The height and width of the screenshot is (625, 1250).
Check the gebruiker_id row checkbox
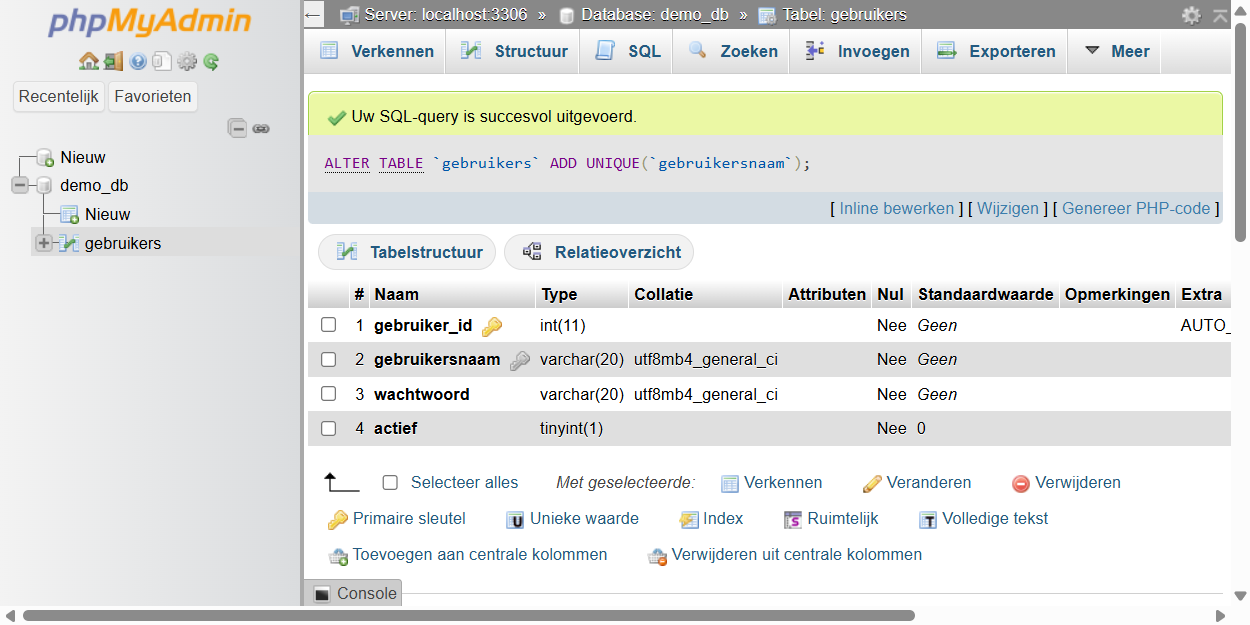pos(328,325)
